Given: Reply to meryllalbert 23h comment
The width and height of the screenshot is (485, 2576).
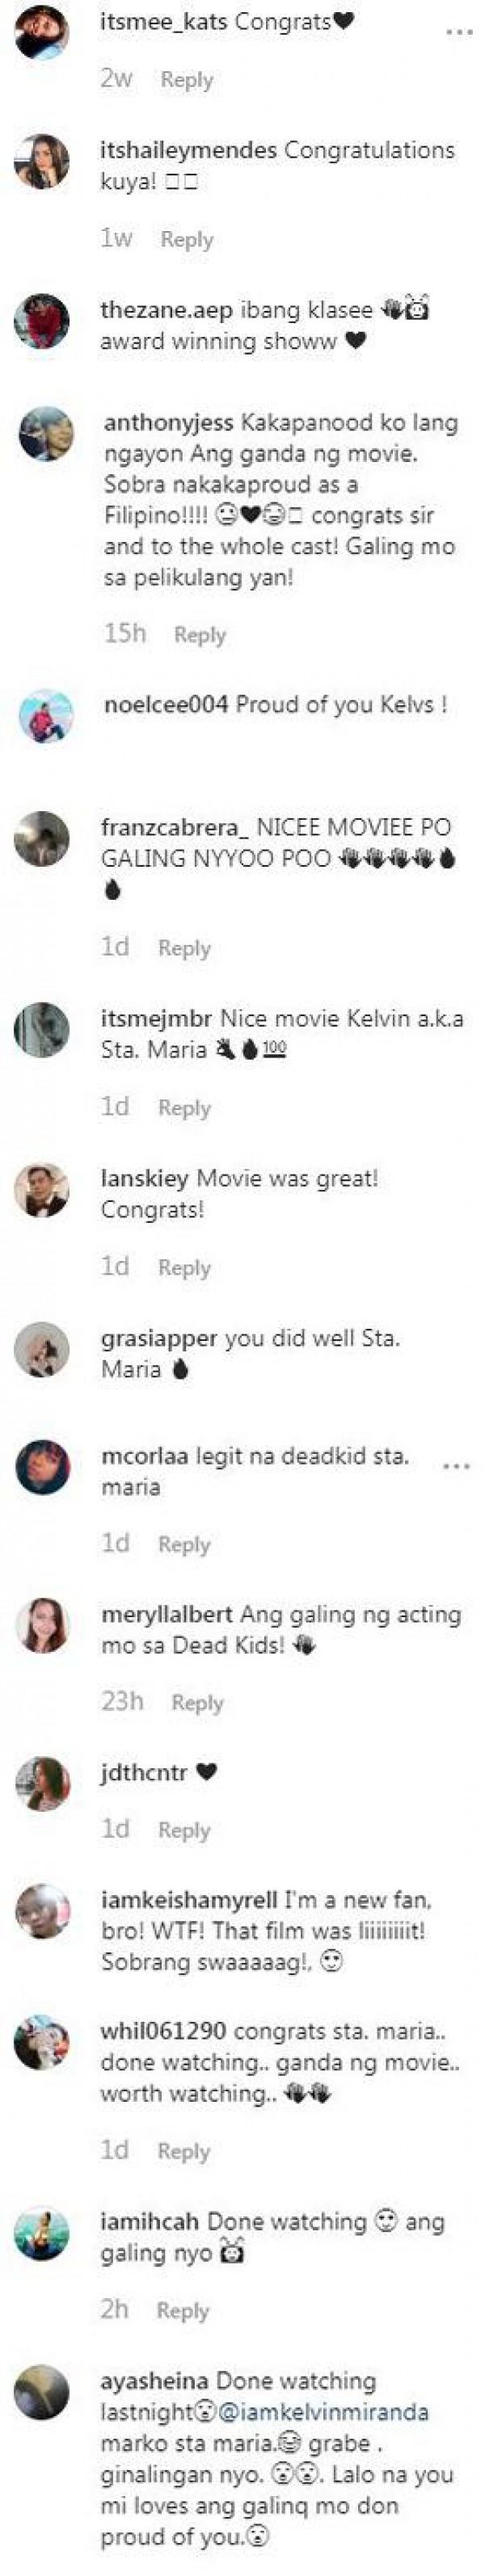Looking at the screenshot, I should click(x=197, y=1703).
